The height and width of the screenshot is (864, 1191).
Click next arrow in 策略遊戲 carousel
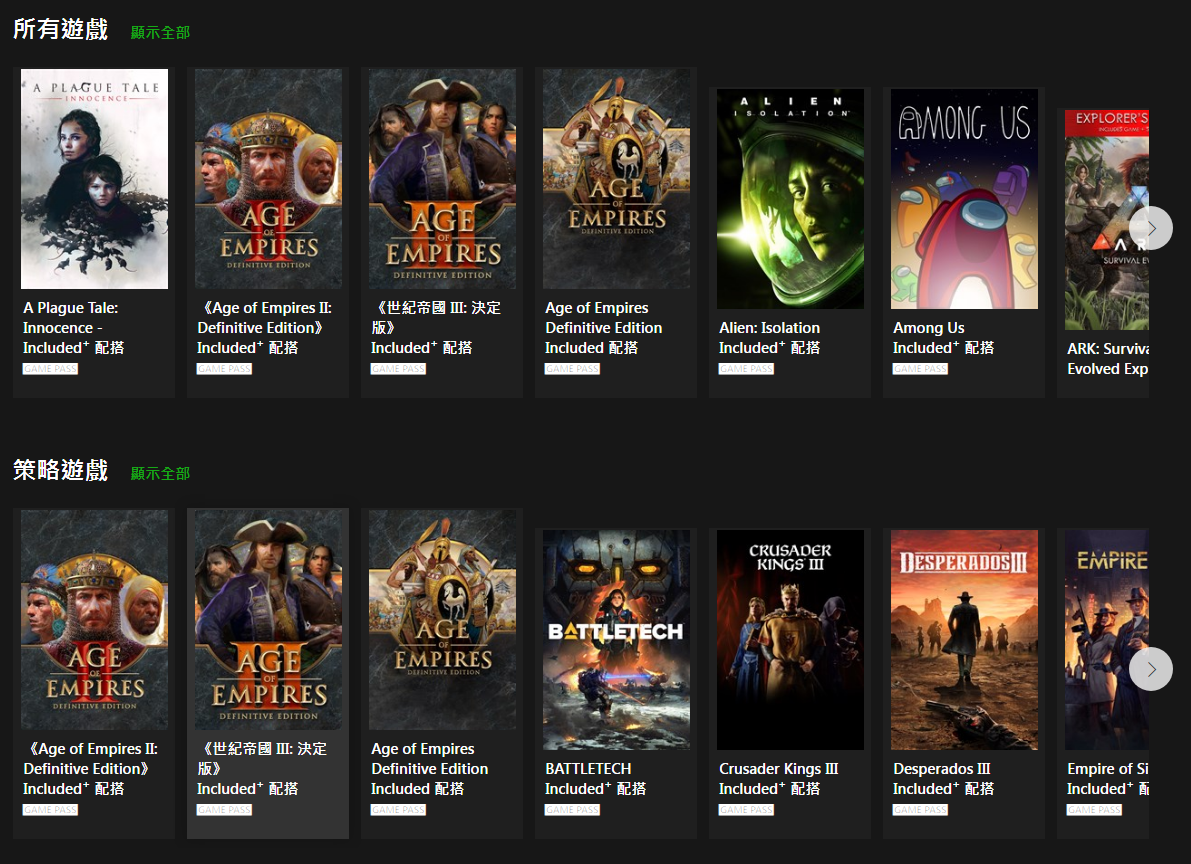pyautogui.click(x=1150, y=669)
